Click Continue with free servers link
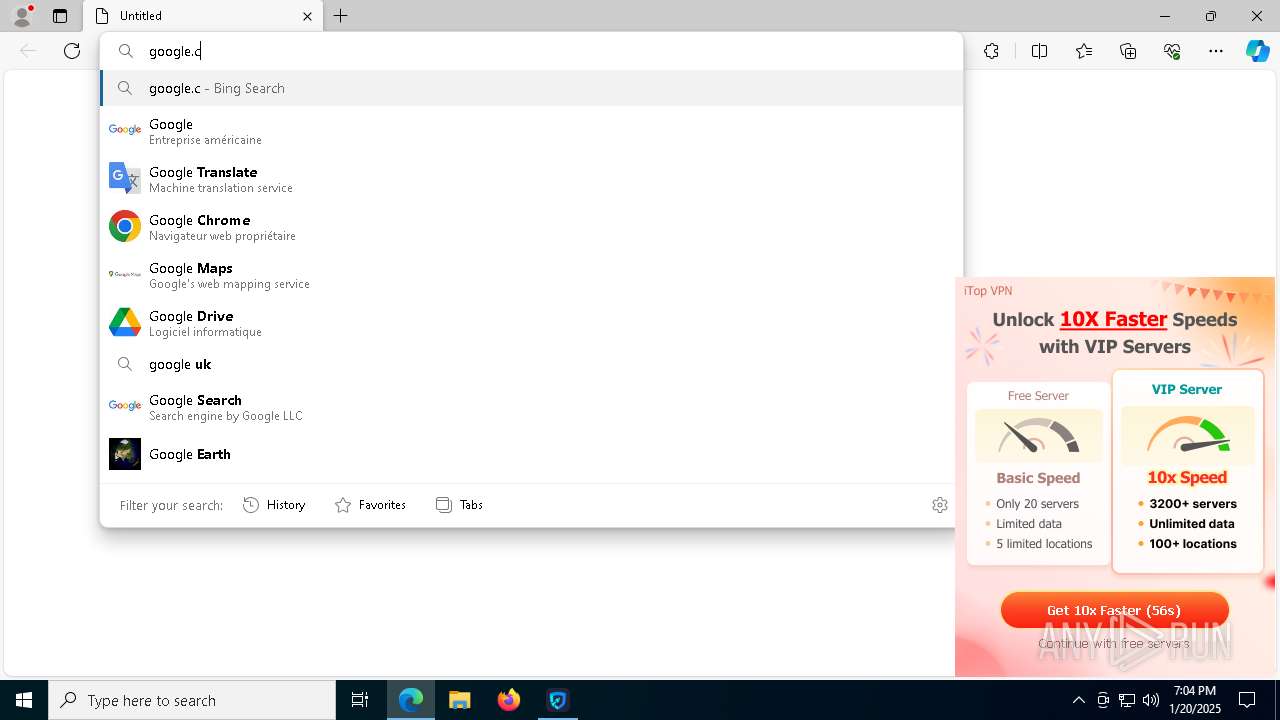Image resolution: width=1280 pixels, height=720 pixels. tap(1114, 643)
